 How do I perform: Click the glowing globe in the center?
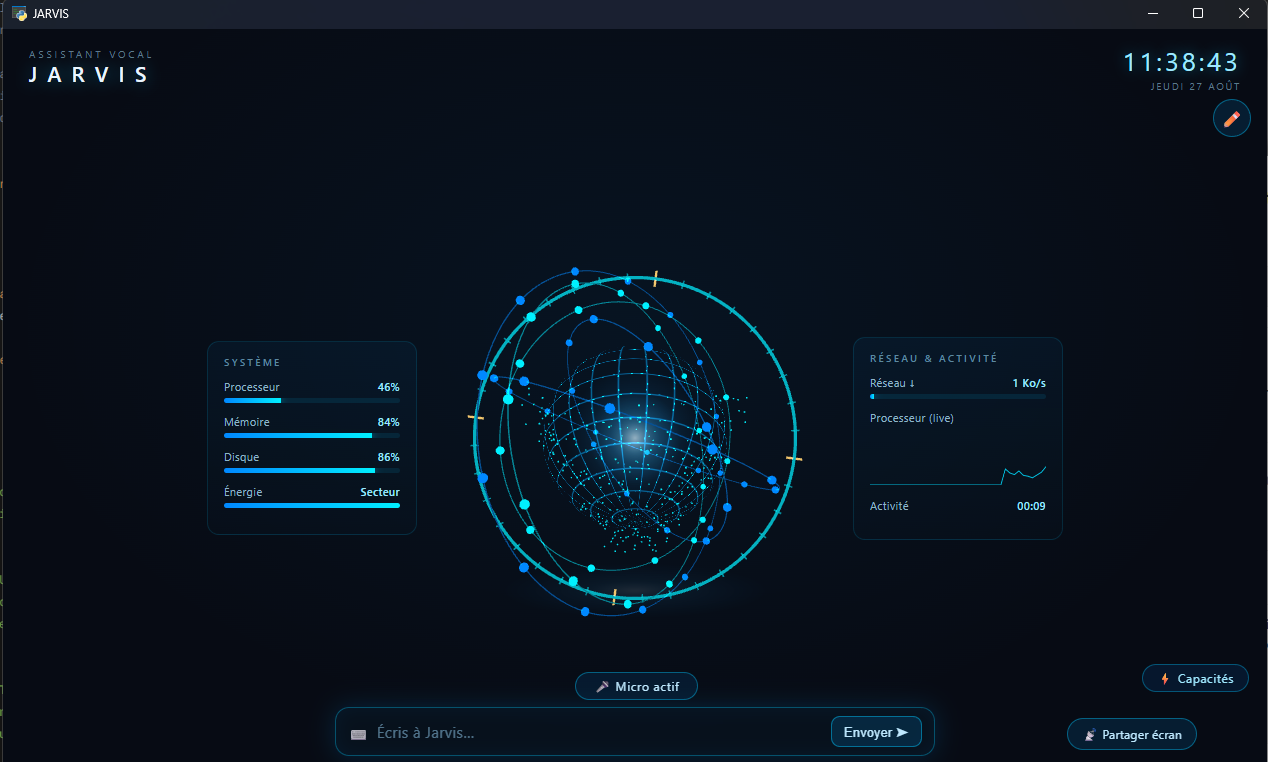click(634, 438)
